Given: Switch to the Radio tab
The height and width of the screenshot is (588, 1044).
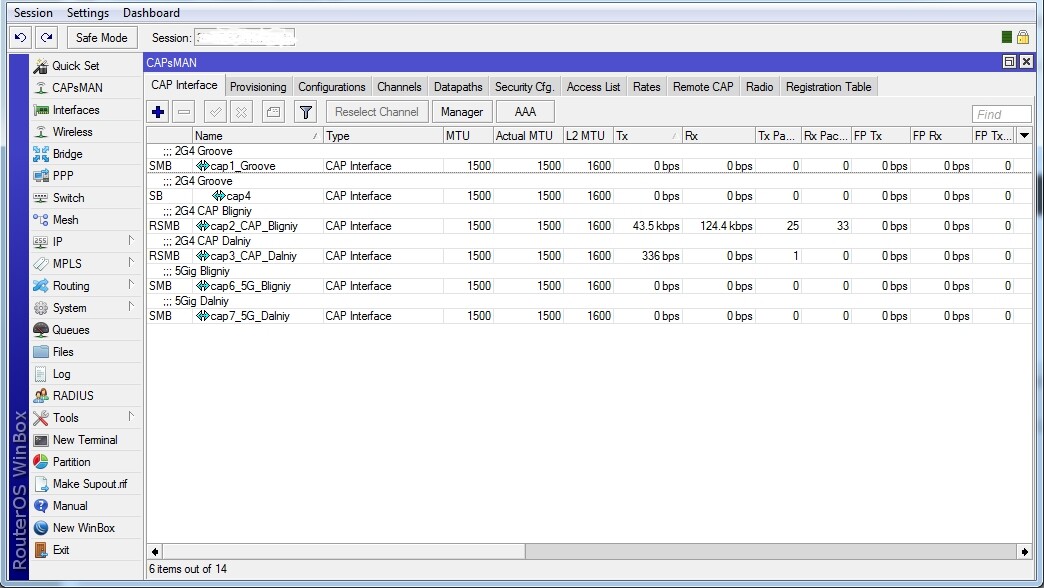Looking at the screenshot, I should click(x=760, y=87).
